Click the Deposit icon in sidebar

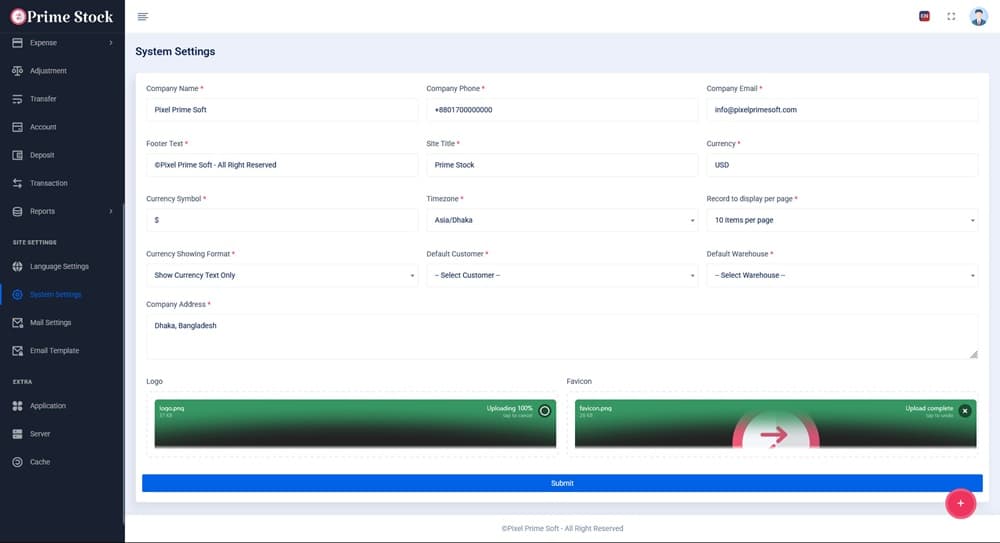pos(17,155)
